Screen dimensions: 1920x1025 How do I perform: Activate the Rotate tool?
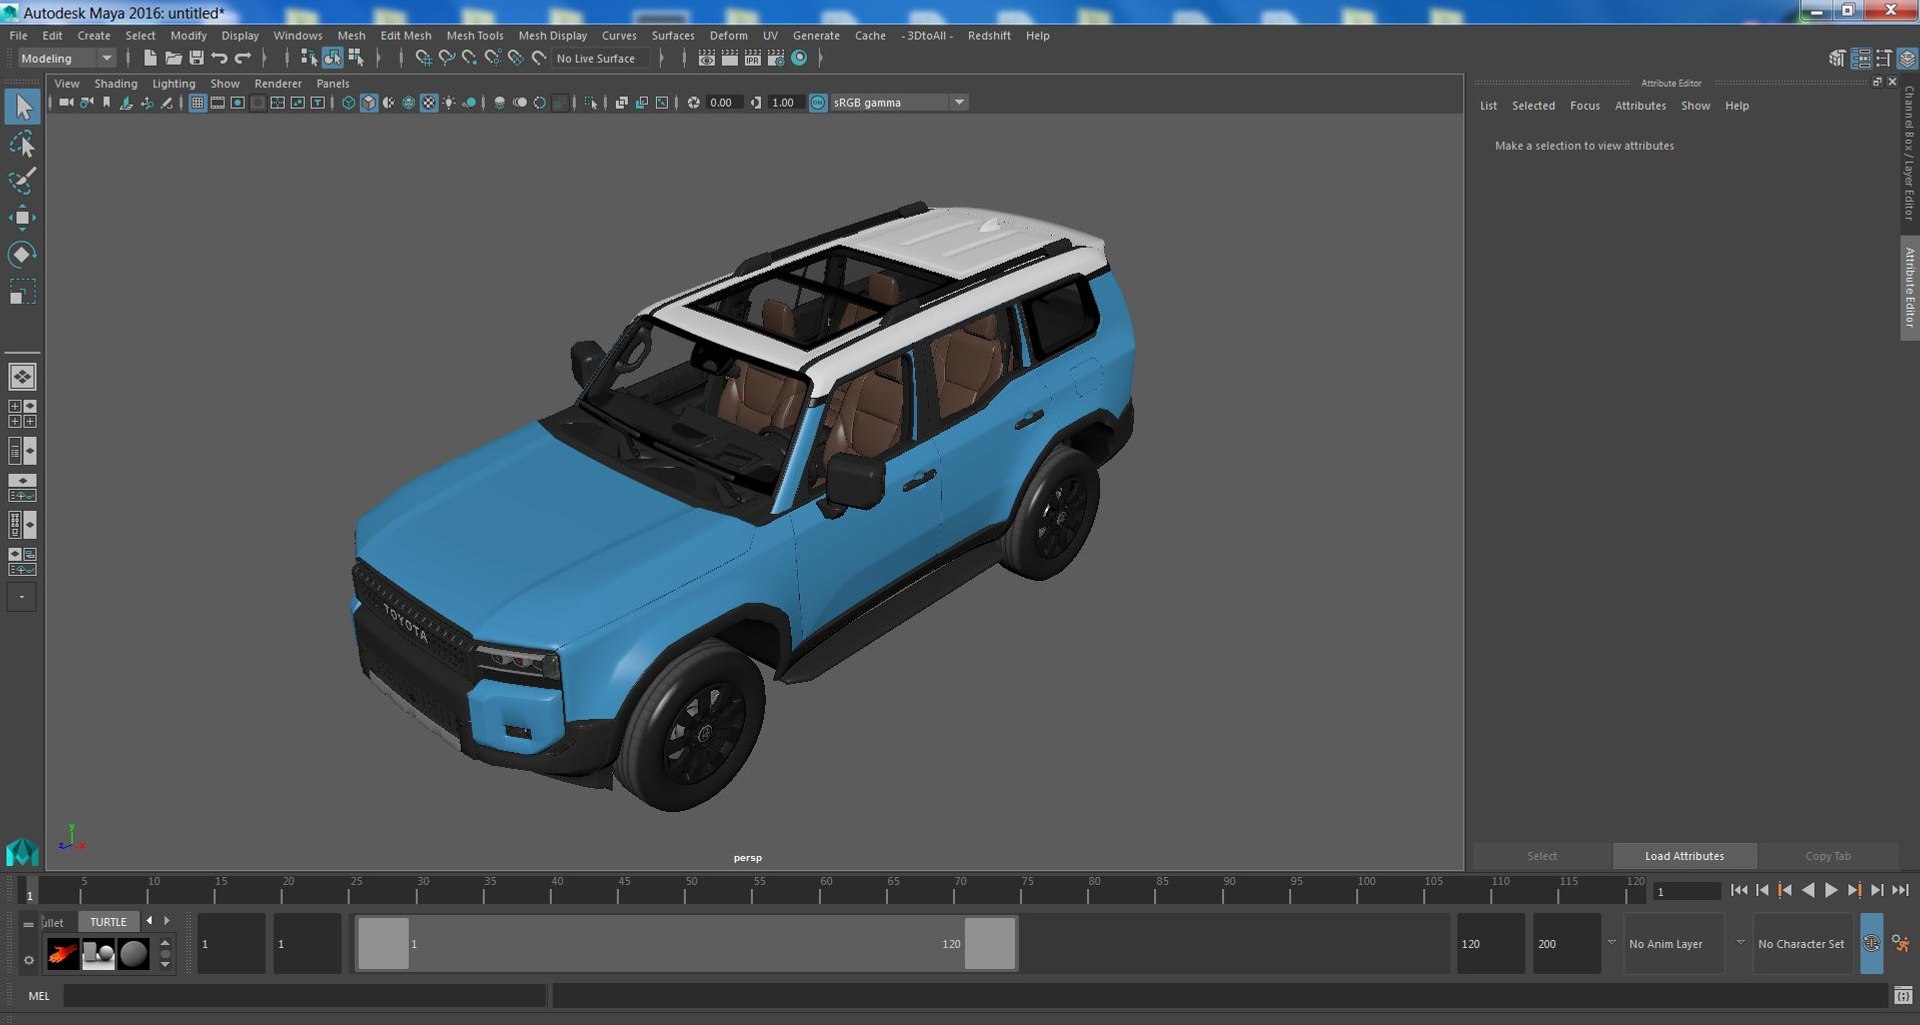[22, 255]
